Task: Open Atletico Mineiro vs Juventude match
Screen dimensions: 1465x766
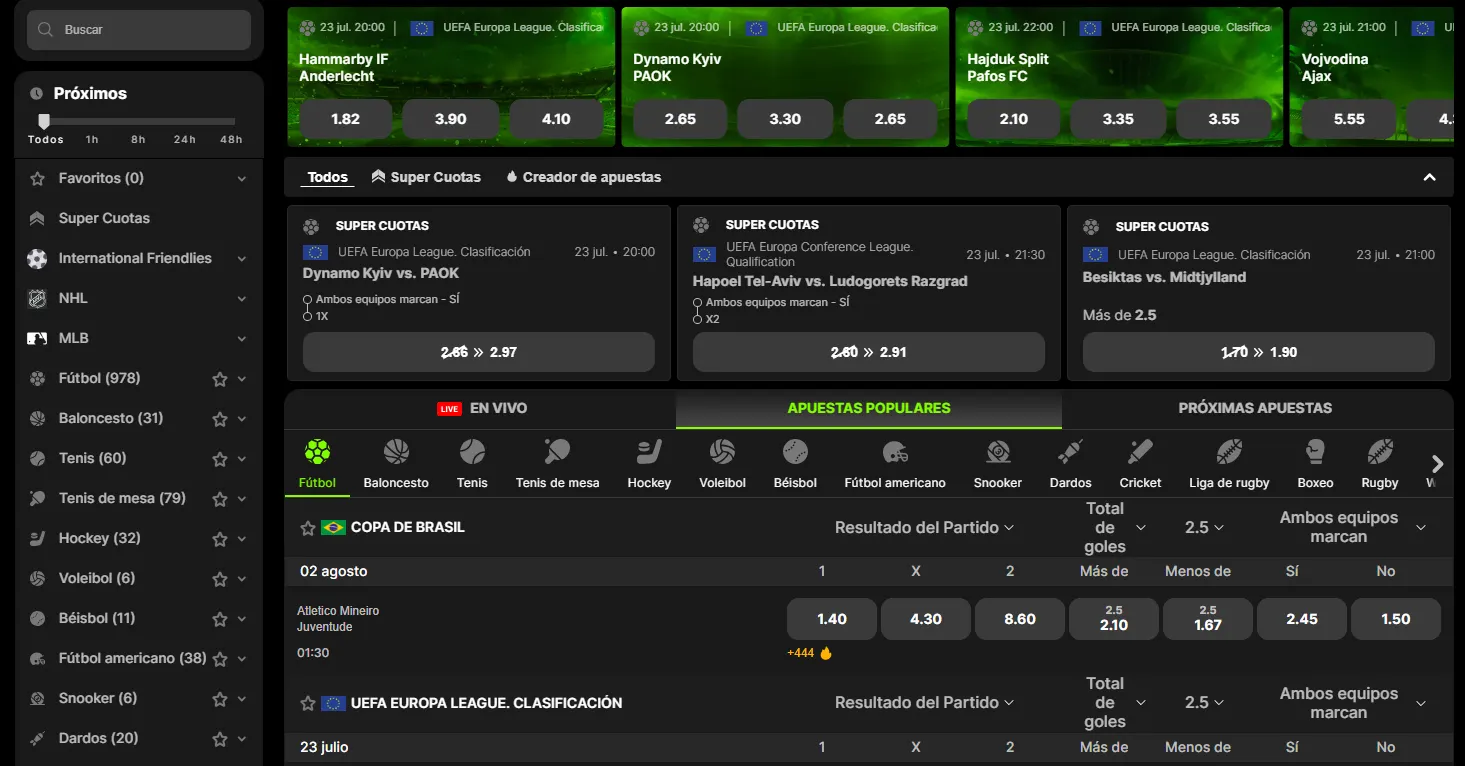Action: tap(338, 619)
